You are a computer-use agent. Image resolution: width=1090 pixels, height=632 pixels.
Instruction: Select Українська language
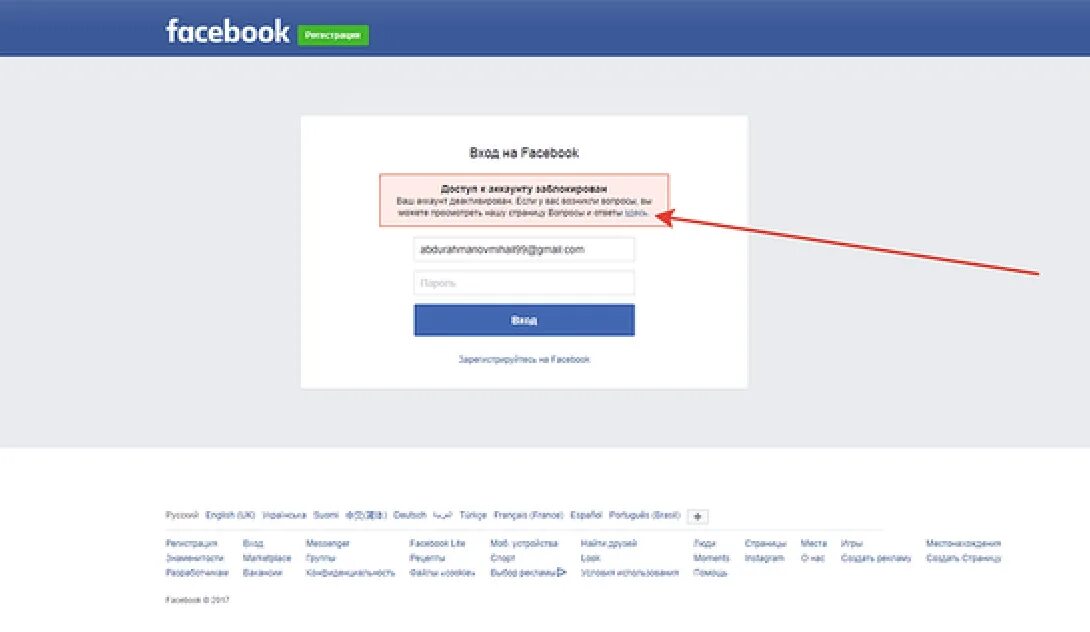284,515
